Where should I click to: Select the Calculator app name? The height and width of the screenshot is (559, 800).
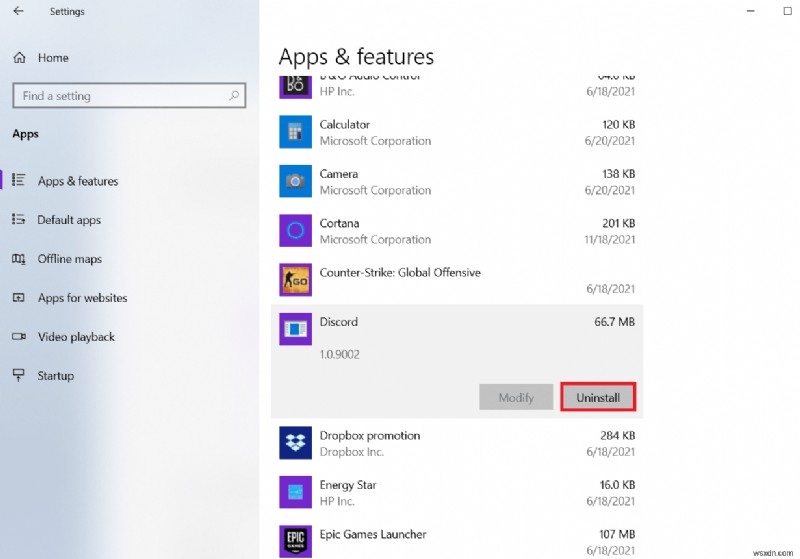345,124
